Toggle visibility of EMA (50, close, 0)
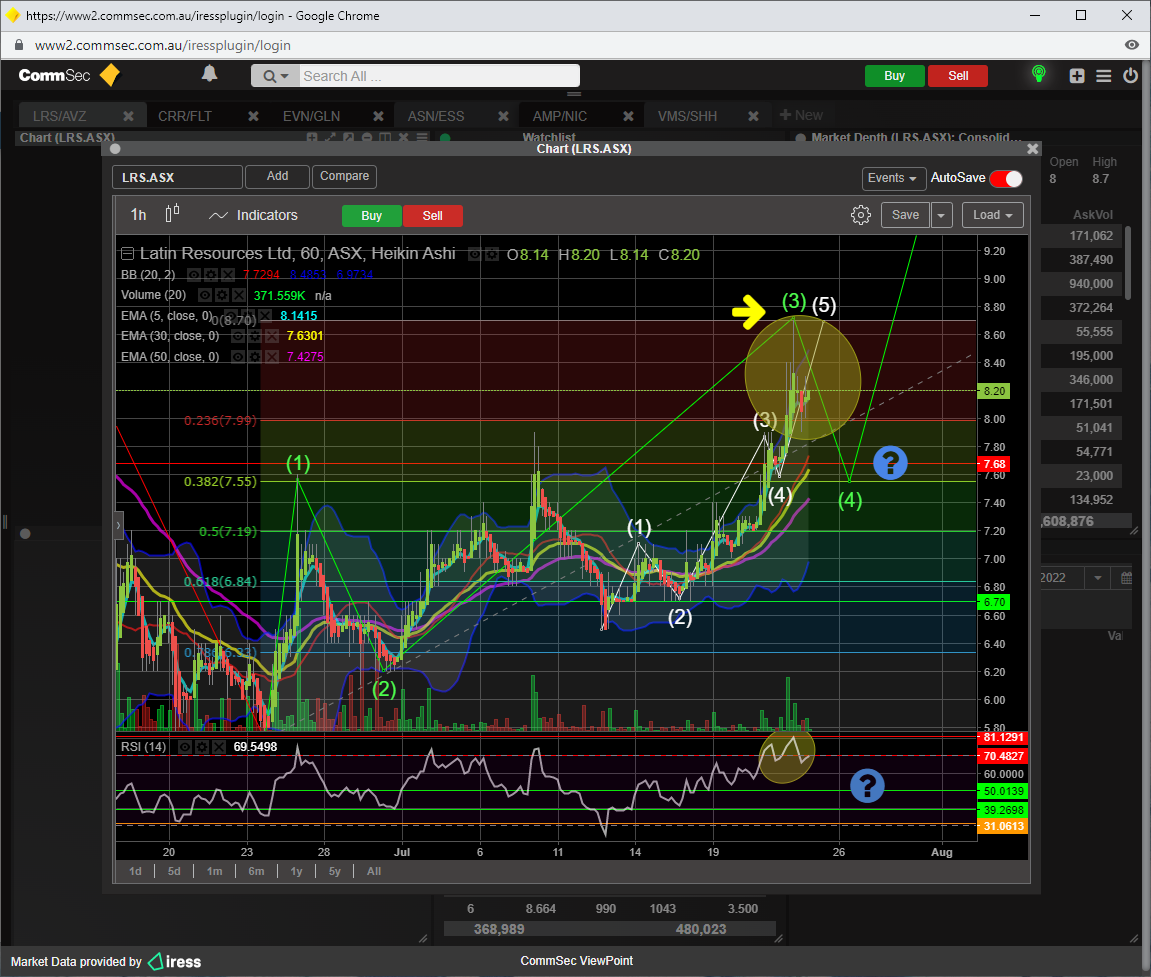The height and width of the screenshot is (977, 1151). [238, 357]
